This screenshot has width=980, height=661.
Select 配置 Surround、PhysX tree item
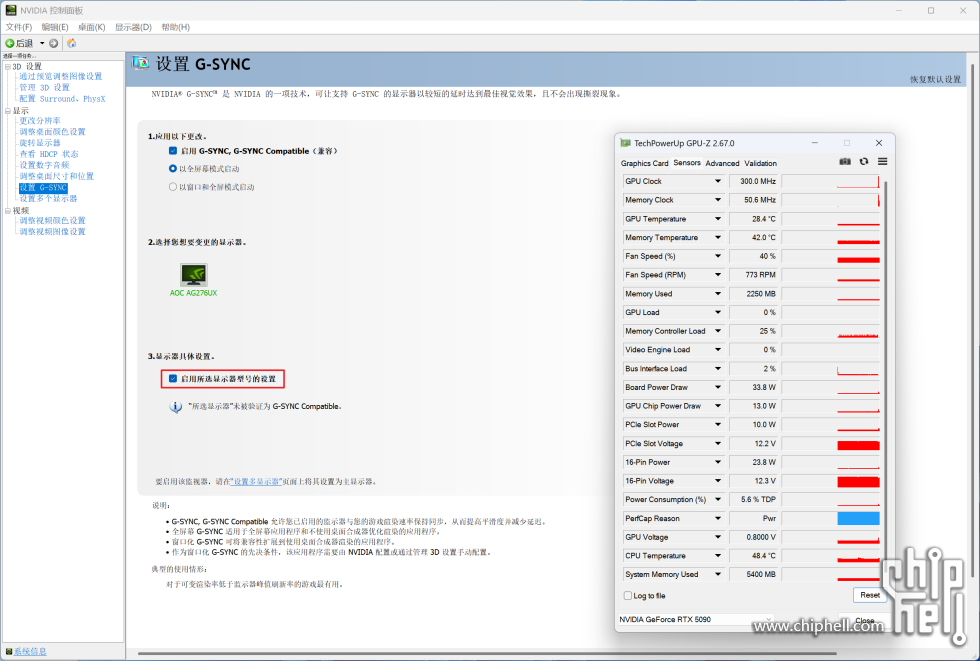point(62,99)
